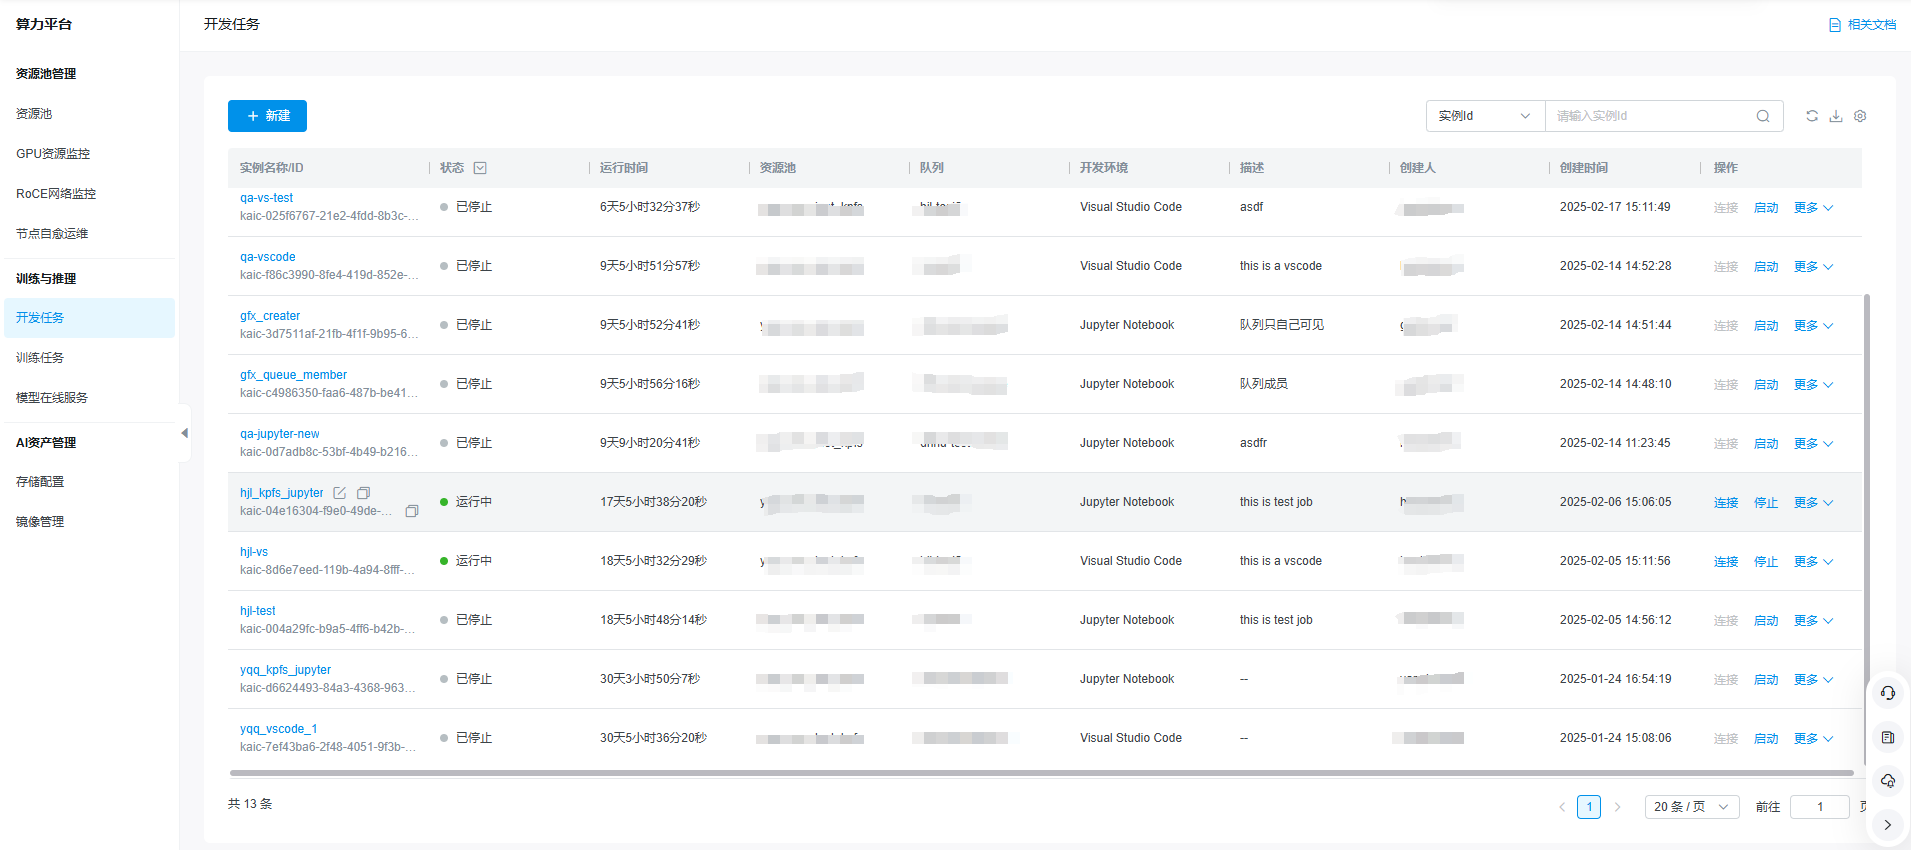Image resolution: width=1911 pixels, height=850 pixels.
Task: Expand 更多 menu for qa-vs-test row
Action: [x=1812, y=208]
